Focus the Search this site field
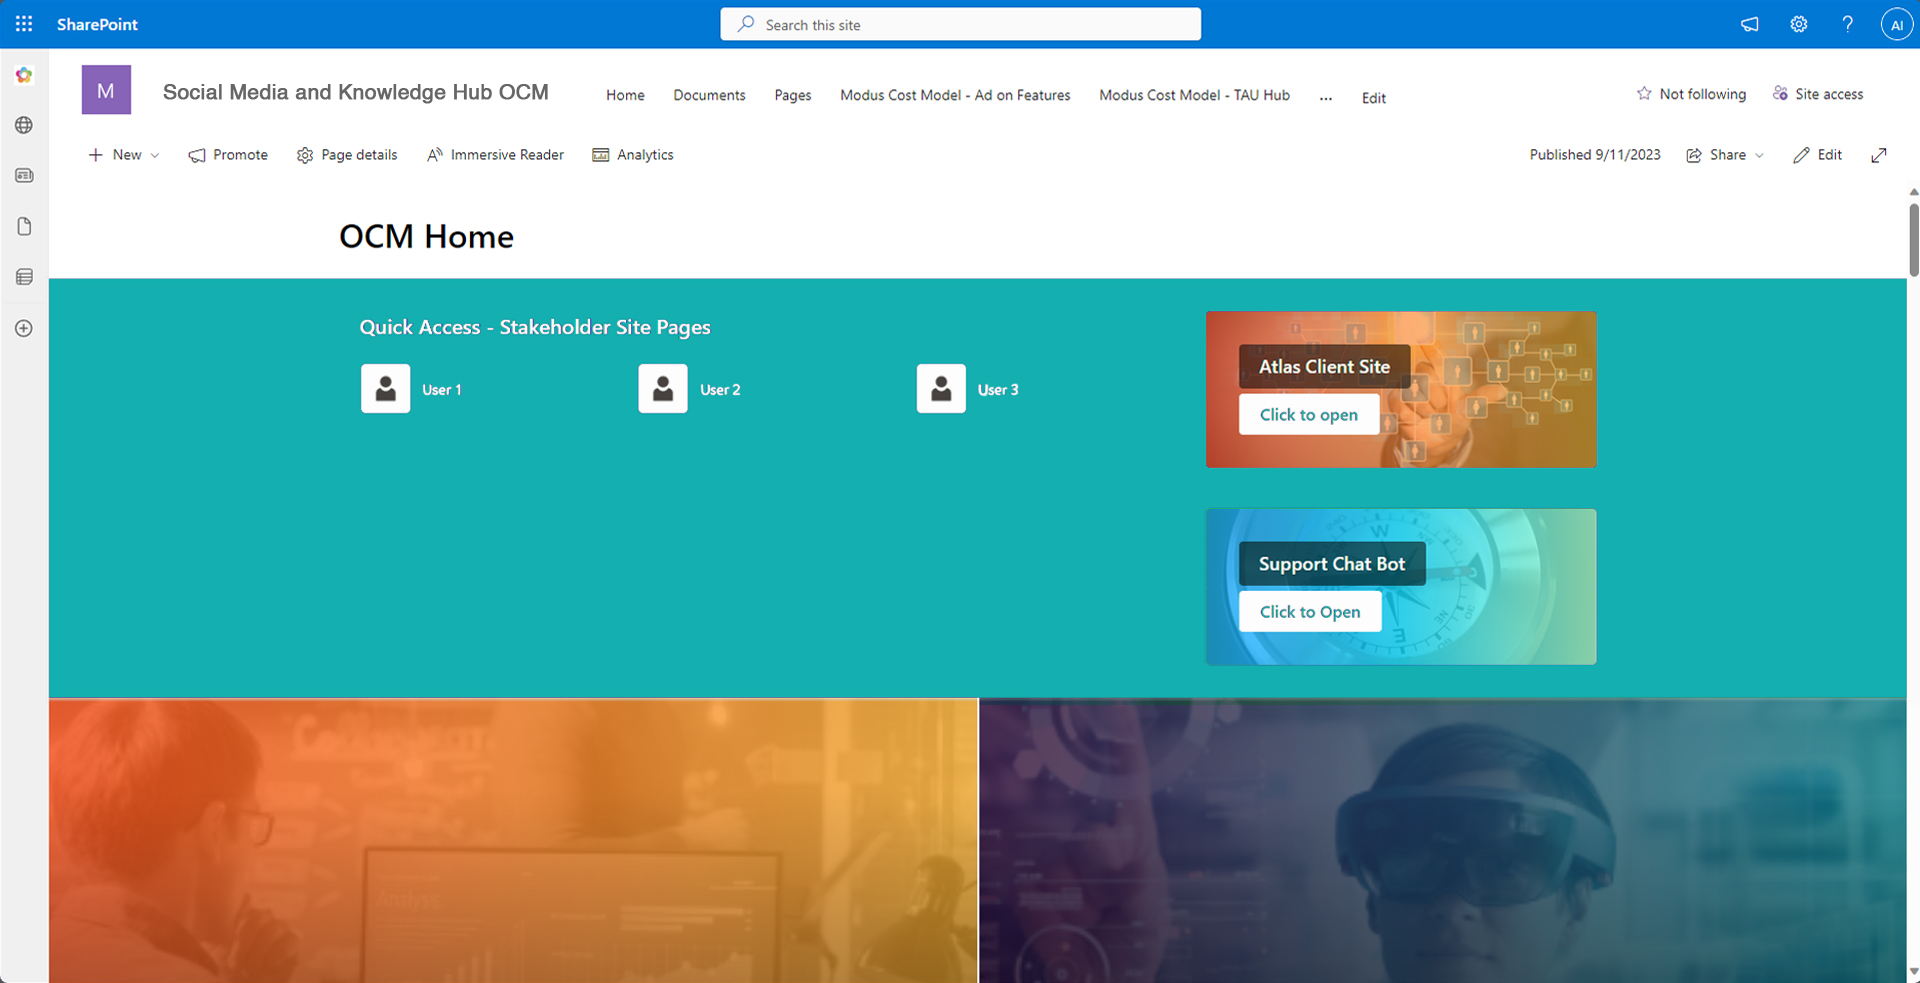Viewport: 1920px width, 983px height. pos(960,24)
